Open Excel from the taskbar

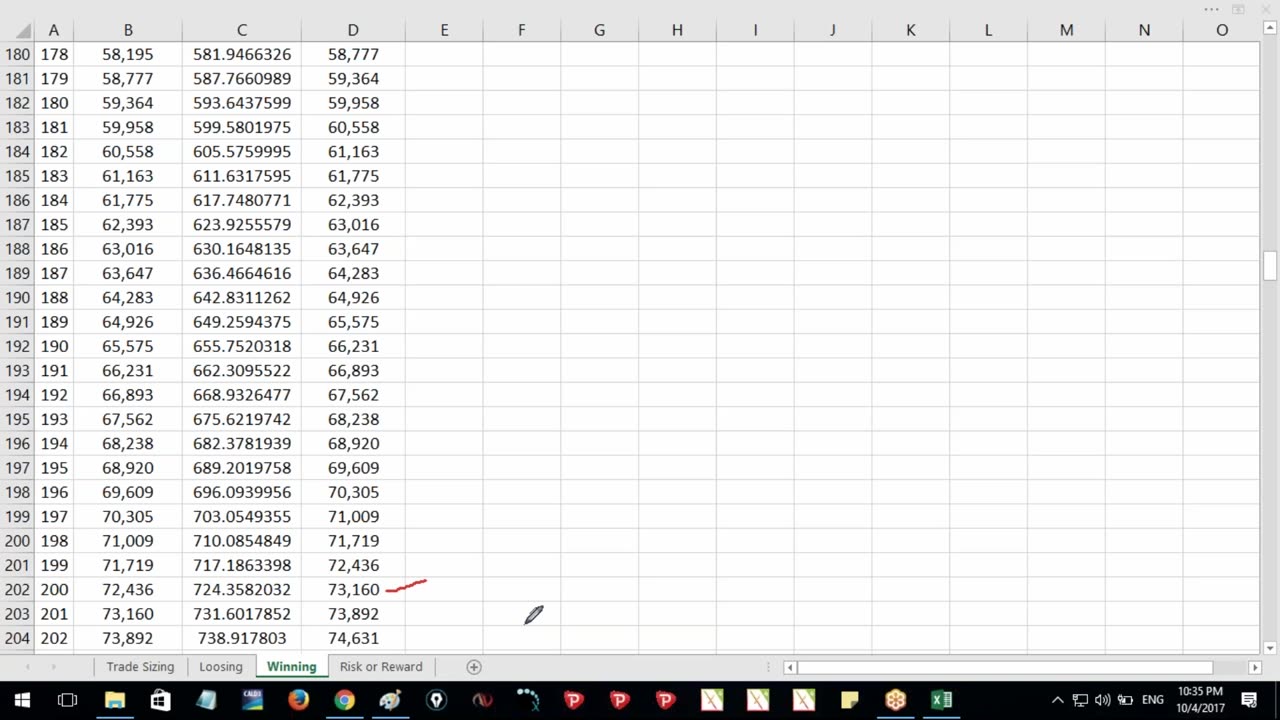tap(941, 700)
